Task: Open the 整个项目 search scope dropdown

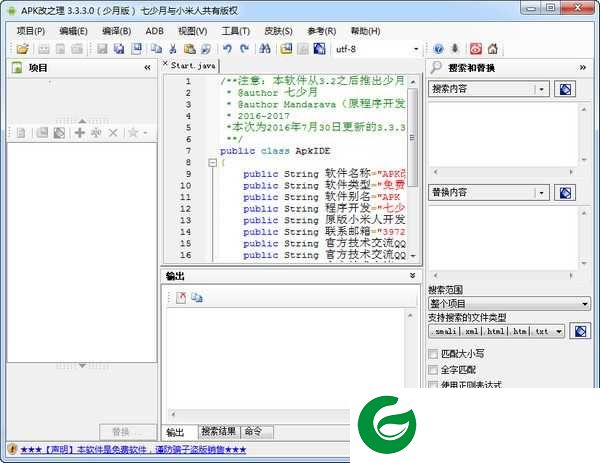Action: click(x=584, y=304)
